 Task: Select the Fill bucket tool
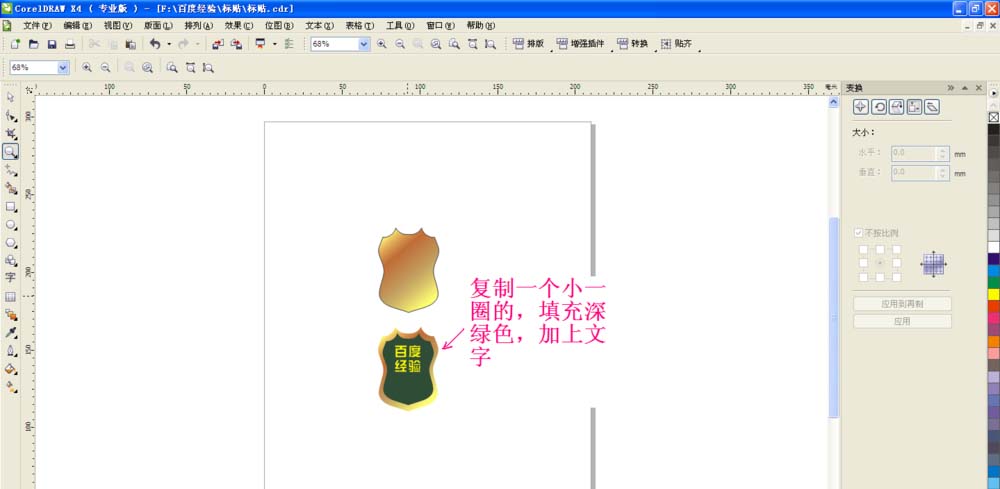[x=10, y=369]
